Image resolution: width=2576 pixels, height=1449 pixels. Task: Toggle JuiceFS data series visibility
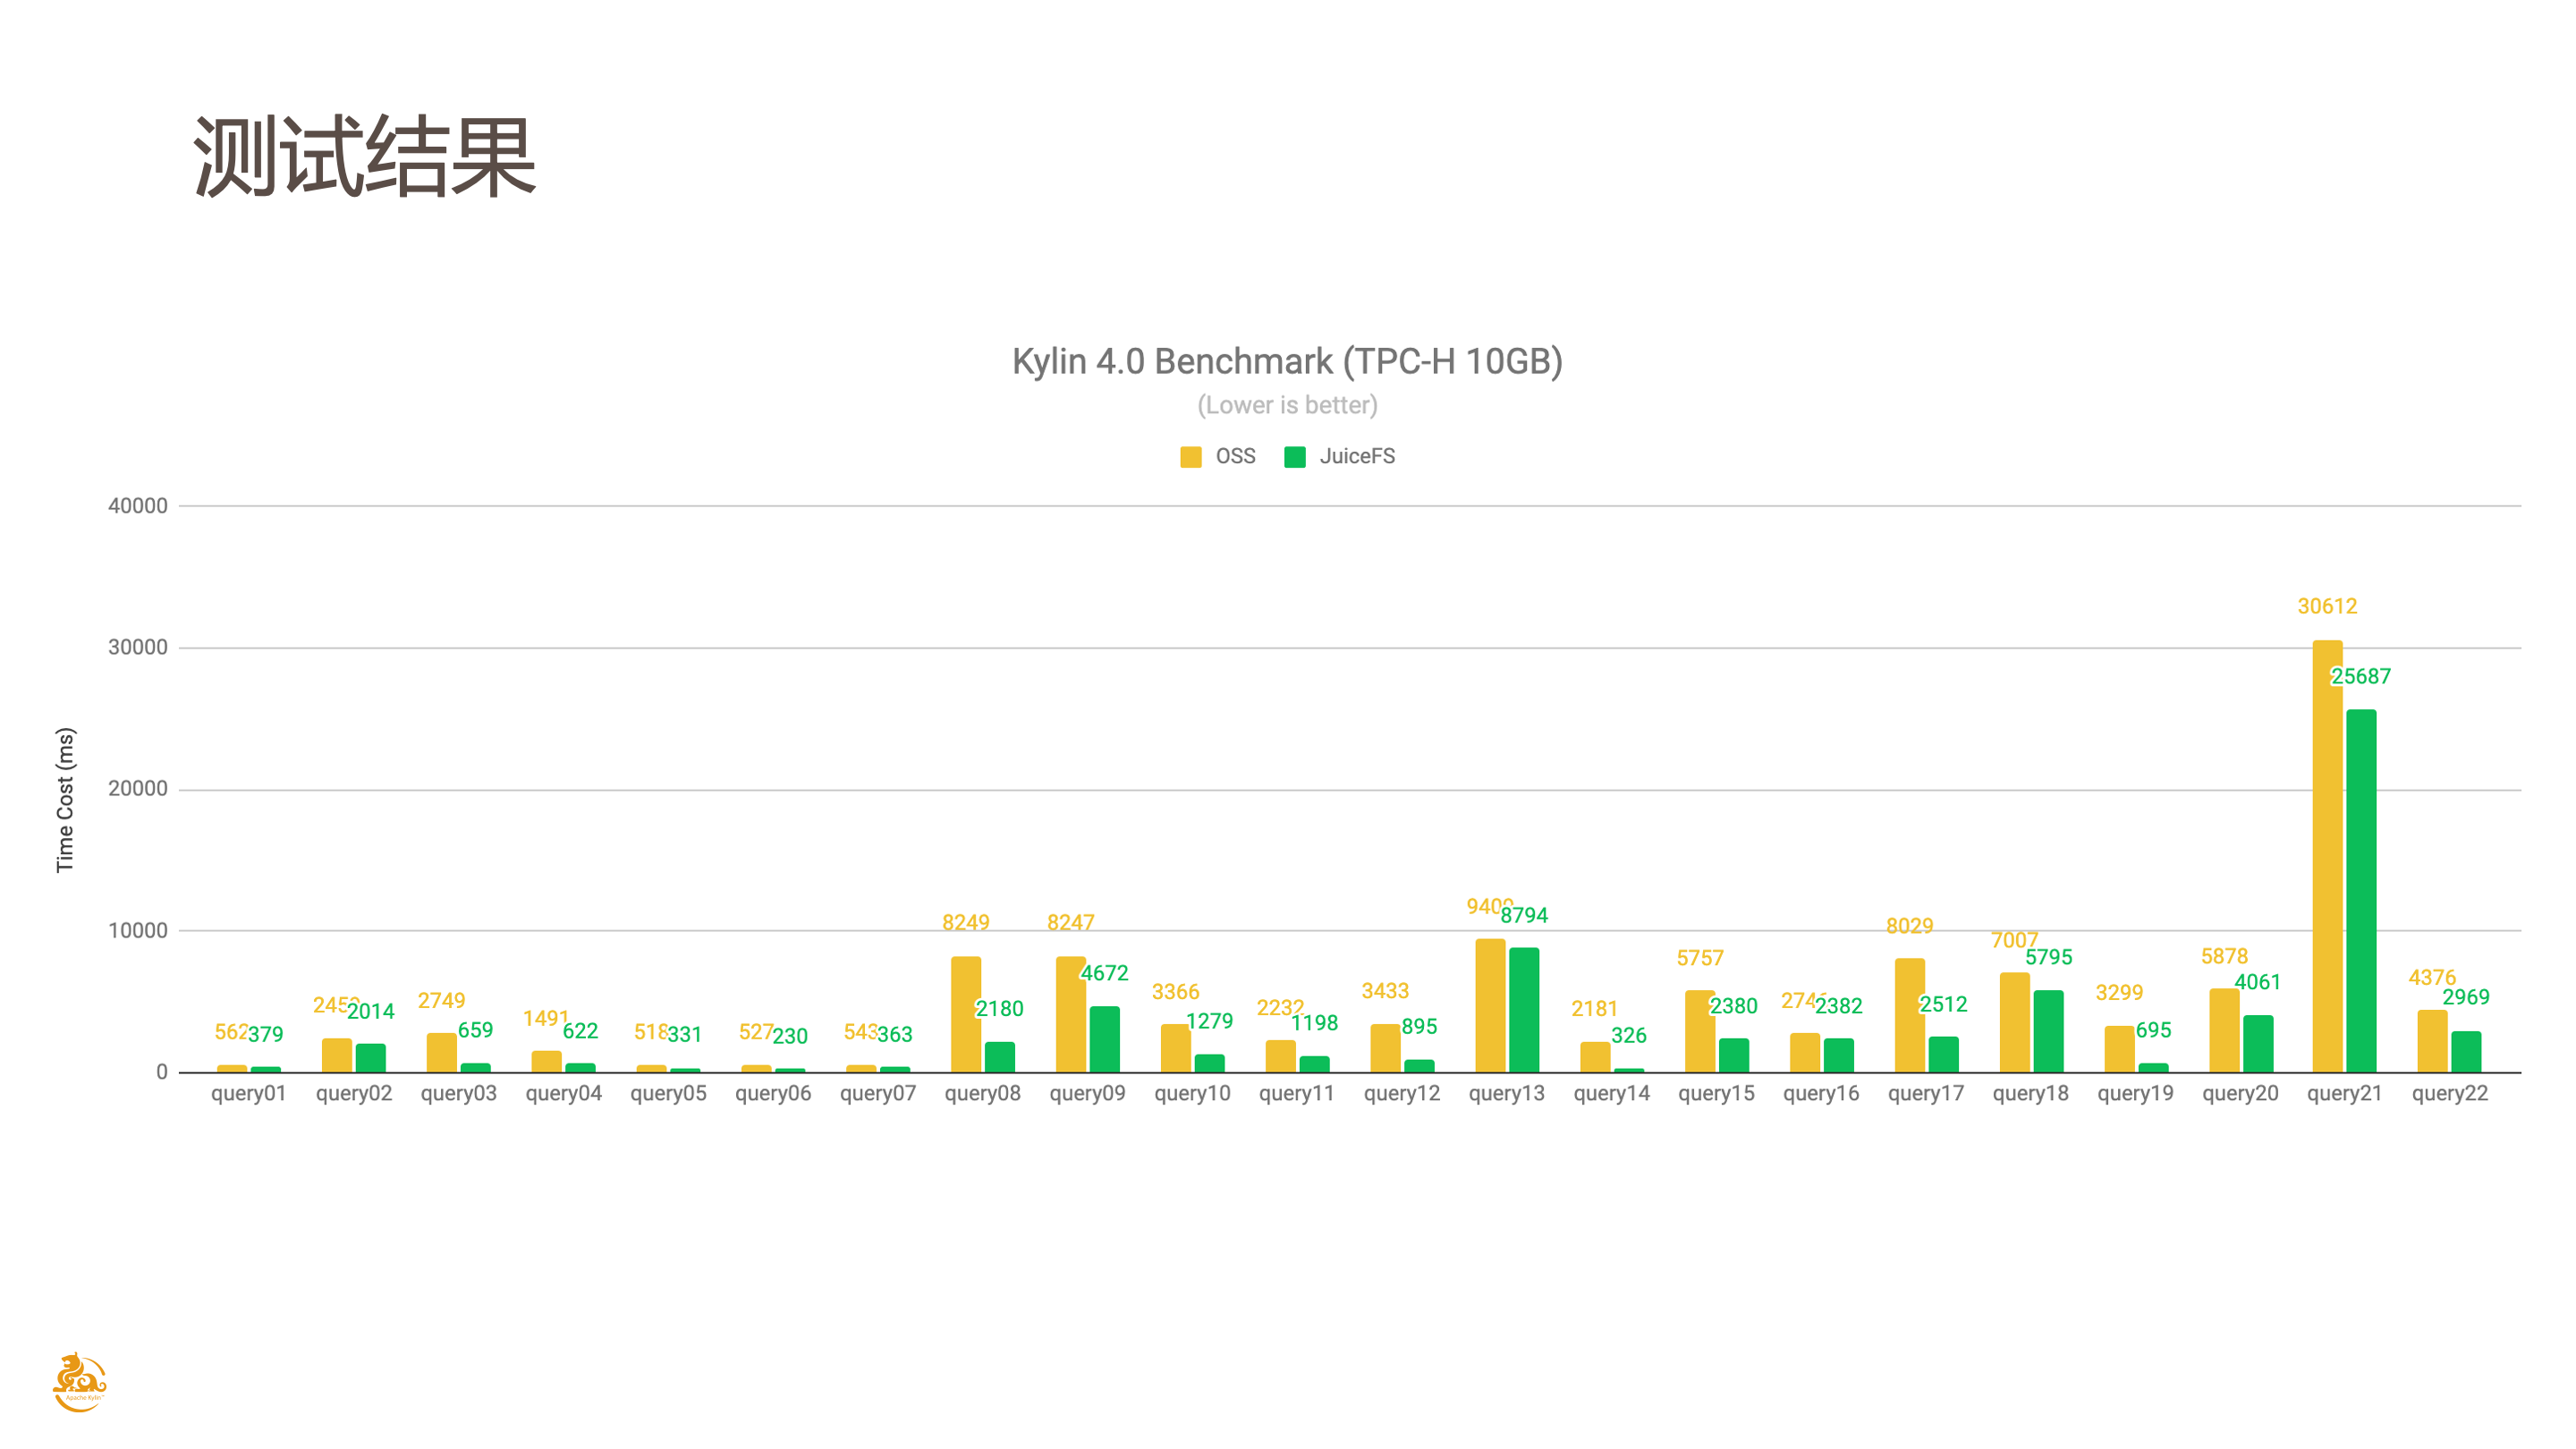click(x=1348, y=456)
